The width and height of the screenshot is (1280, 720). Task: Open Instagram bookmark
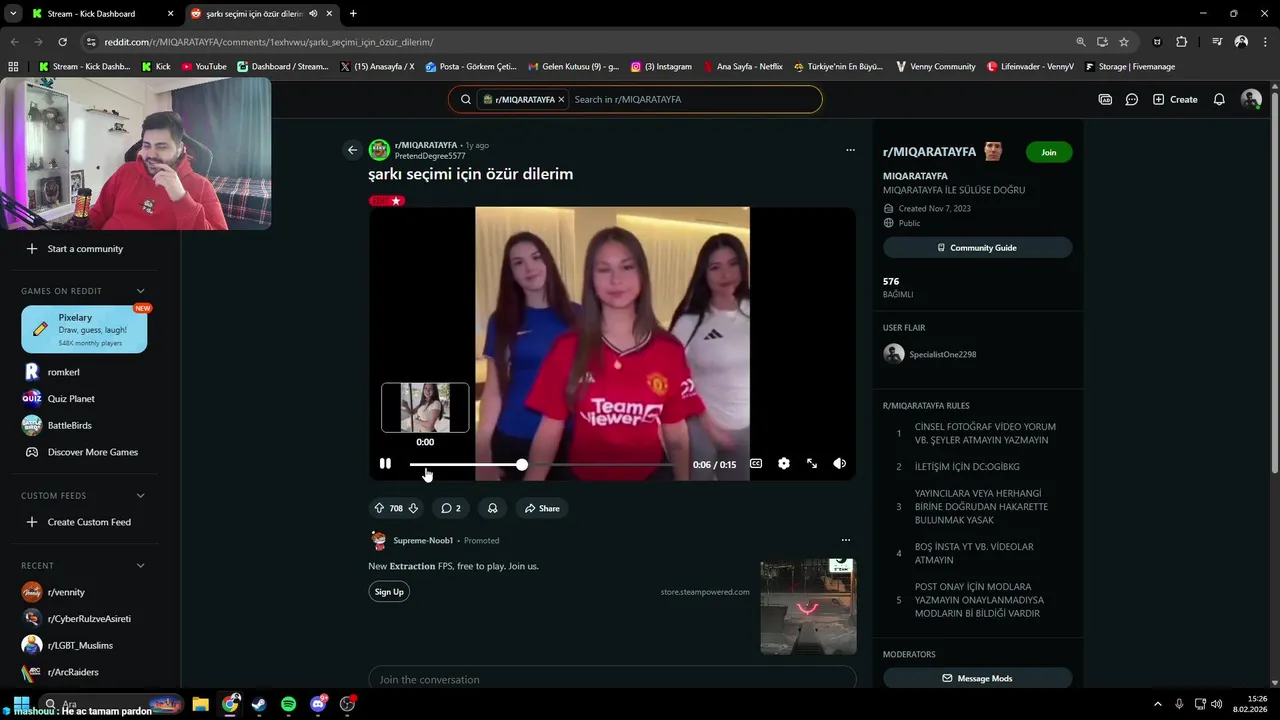coord(661,67)
